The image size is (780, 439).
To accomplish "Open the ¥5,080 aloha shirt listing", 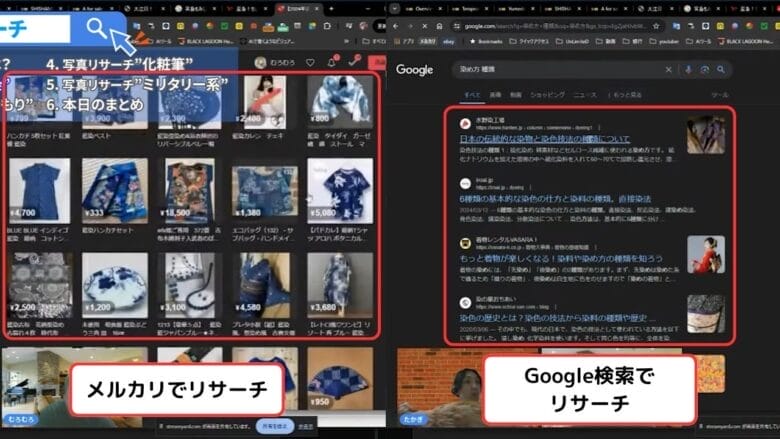I will [340, 191].
